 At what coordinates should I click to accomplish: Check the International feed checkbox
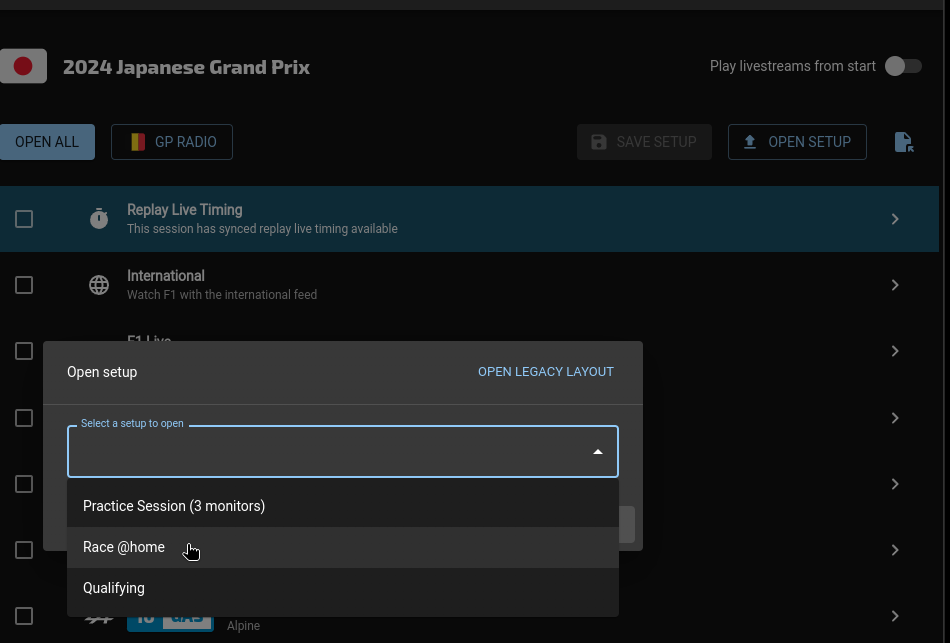(24, 285)
